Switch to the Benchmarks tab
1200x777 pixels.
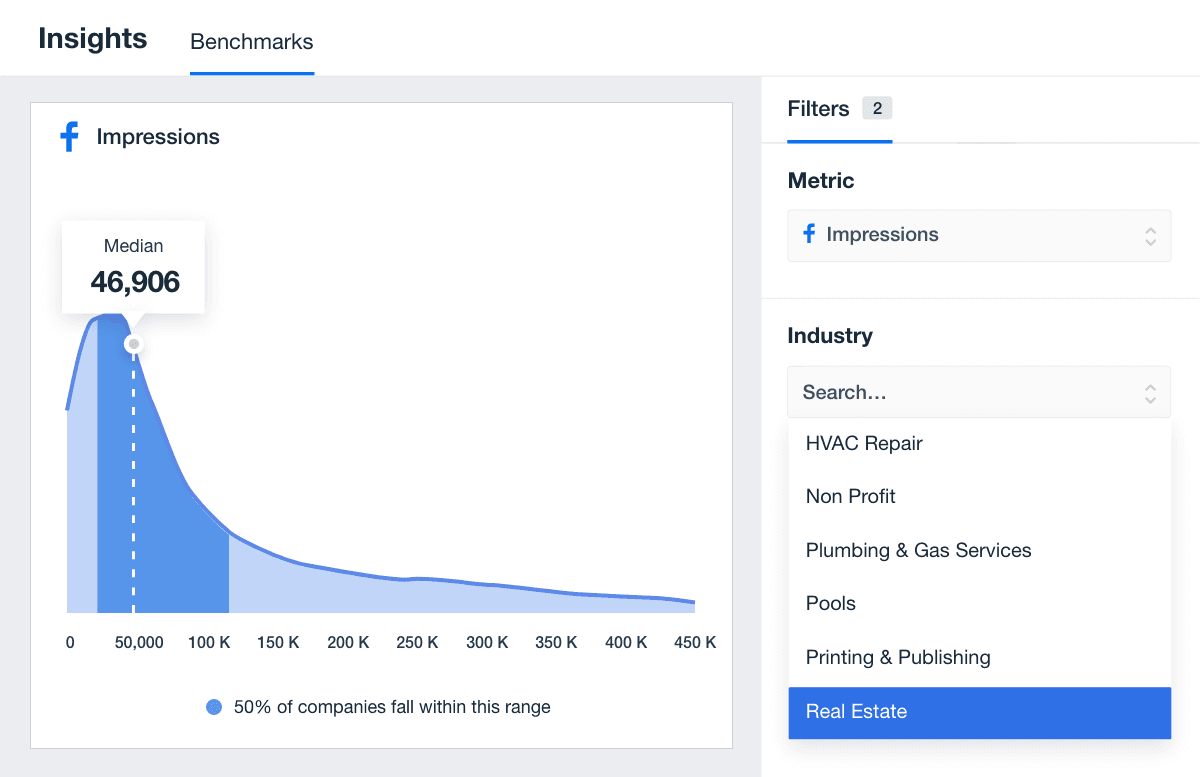(x=252, y=42)
